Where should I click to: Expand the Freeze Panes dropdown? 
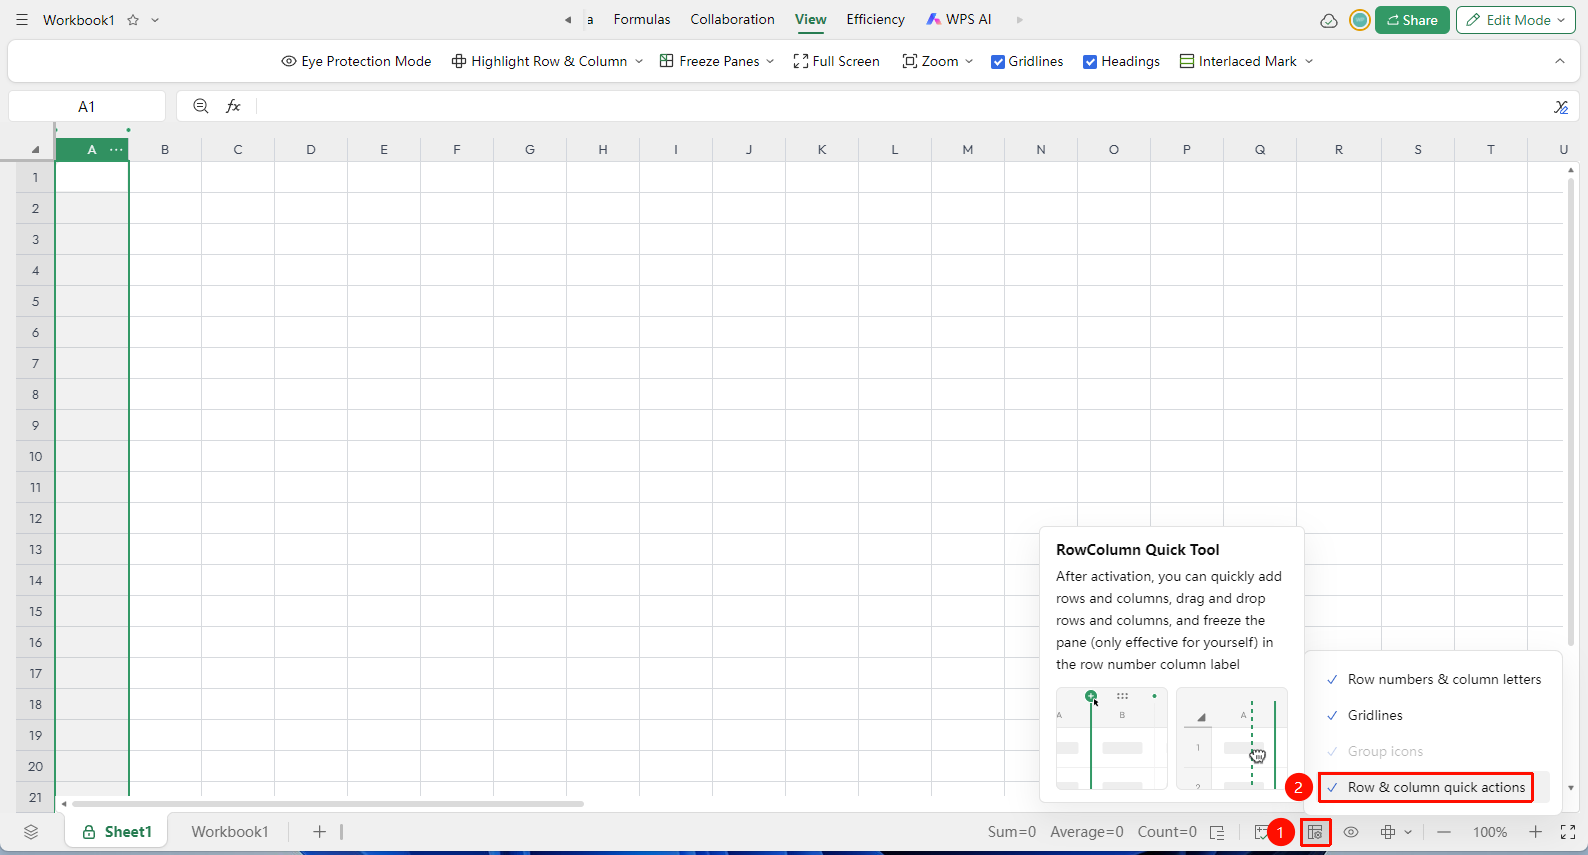tap(770, 62)
